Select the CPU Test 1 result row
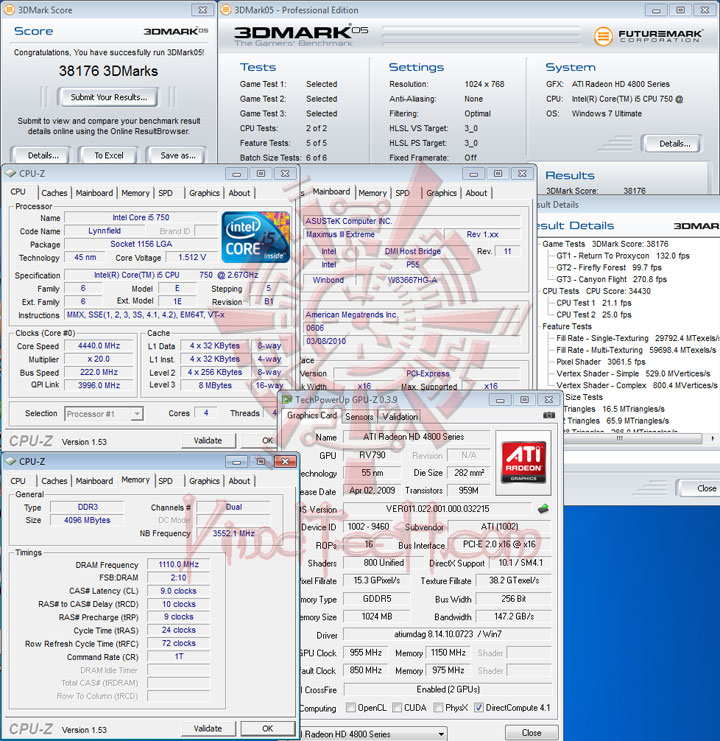The height and width of the screenshot is (741, 720). (594, 303)
